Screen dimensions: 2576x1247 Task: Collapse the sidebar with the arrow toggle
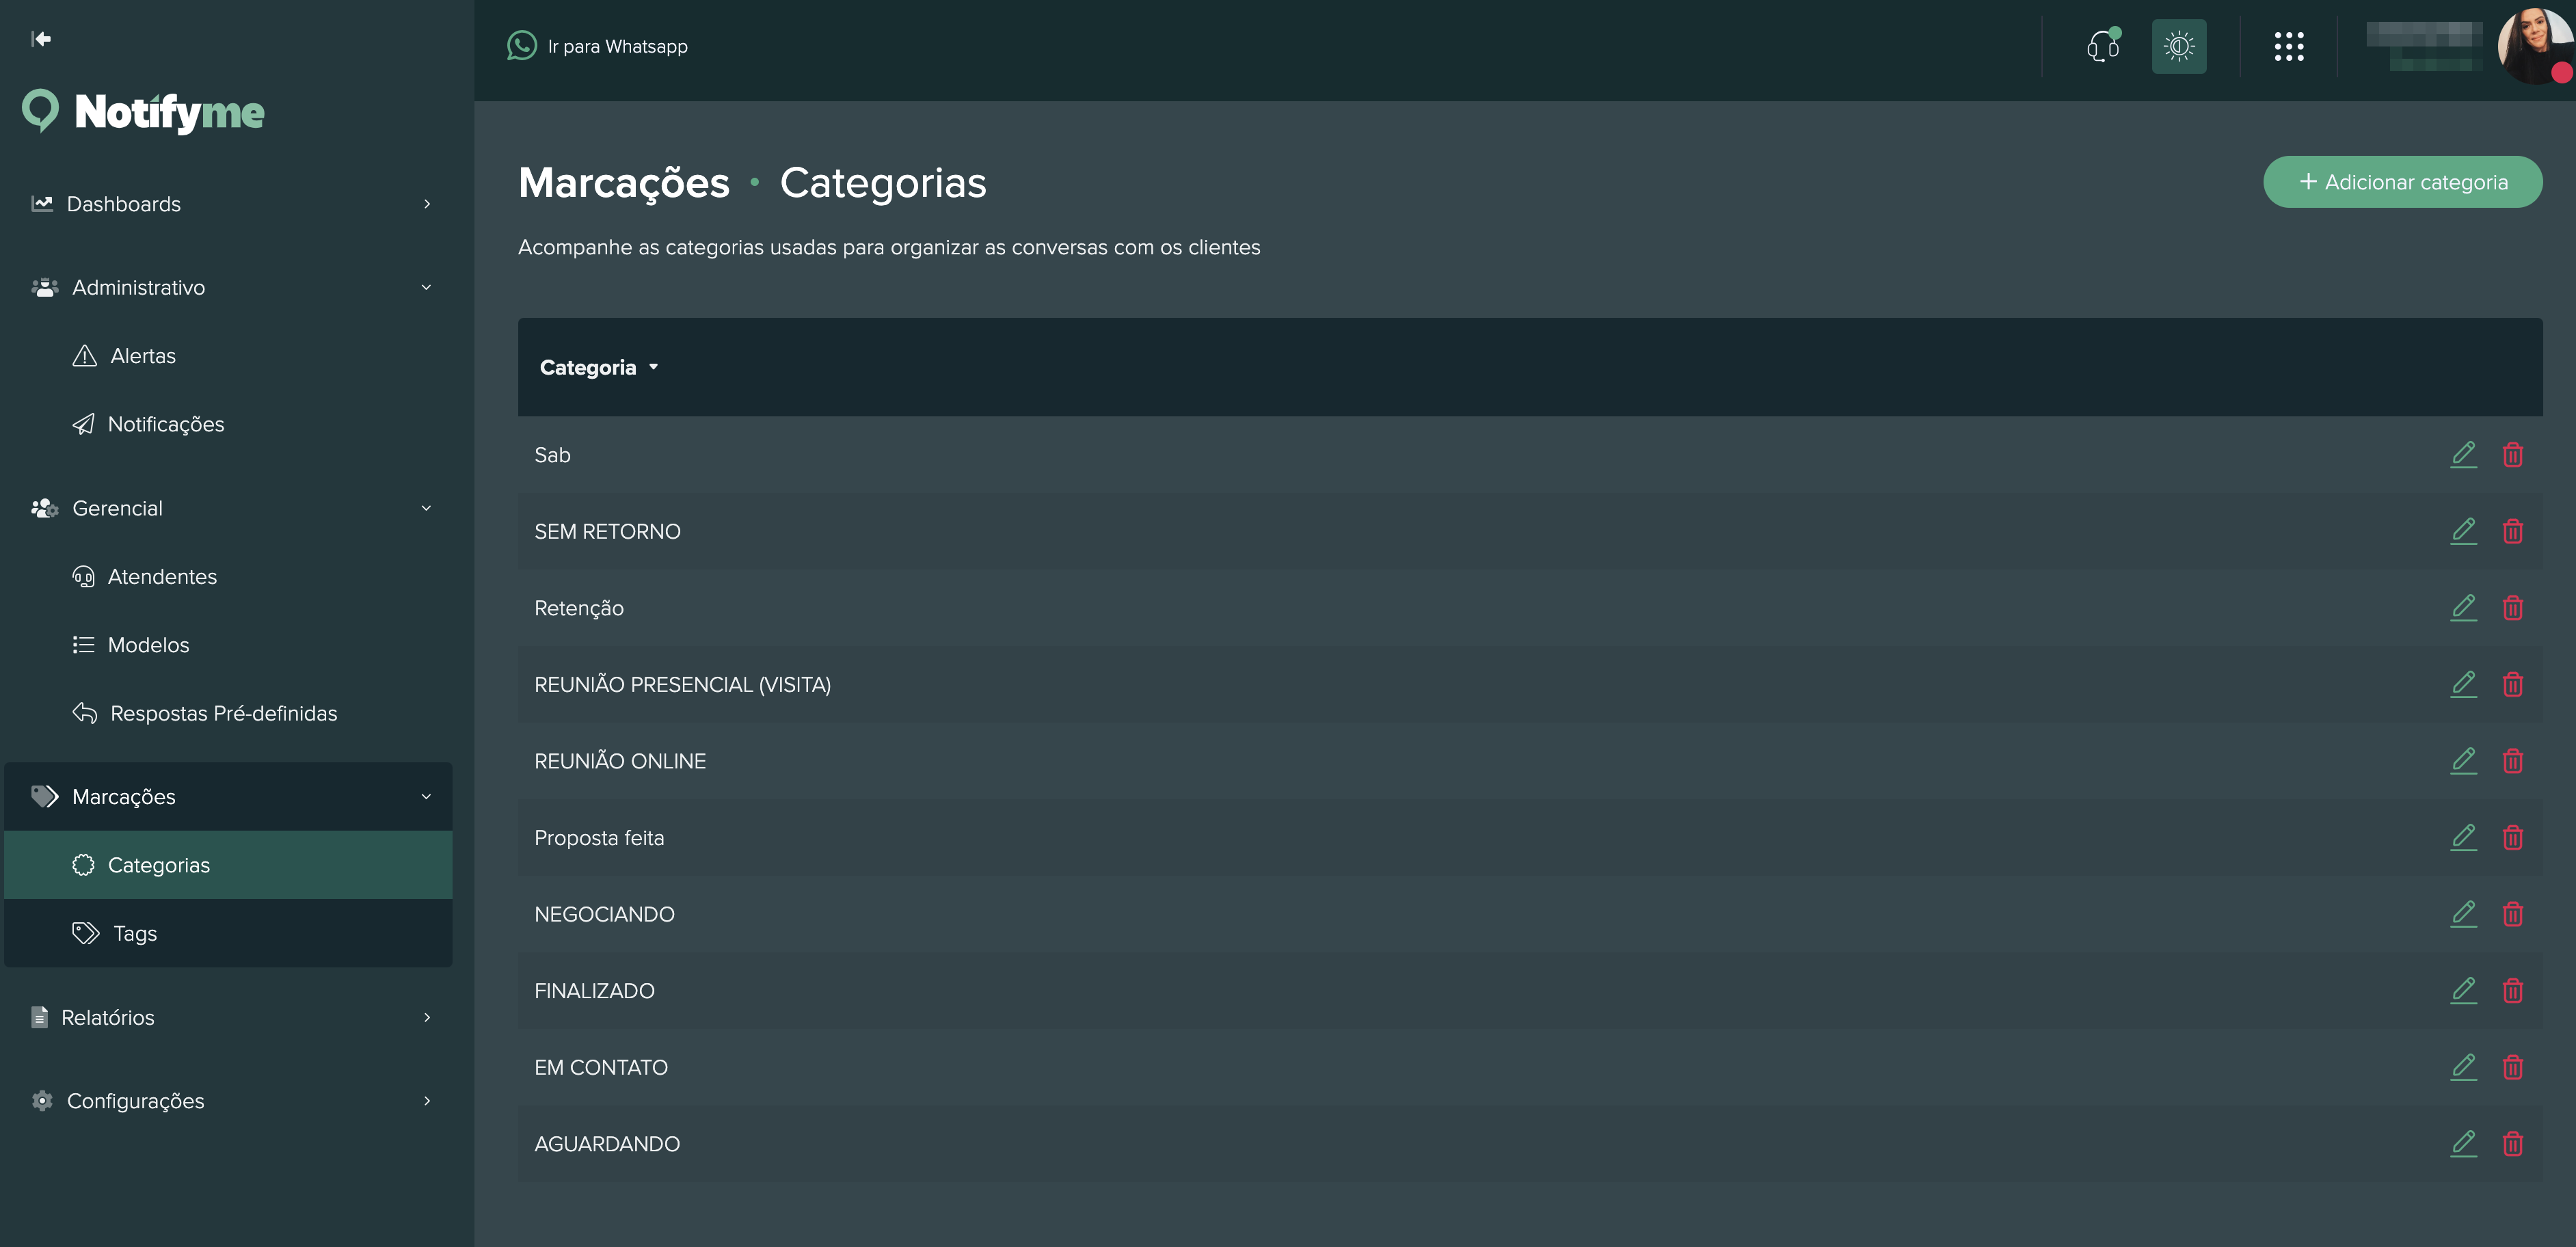(41, 39)
